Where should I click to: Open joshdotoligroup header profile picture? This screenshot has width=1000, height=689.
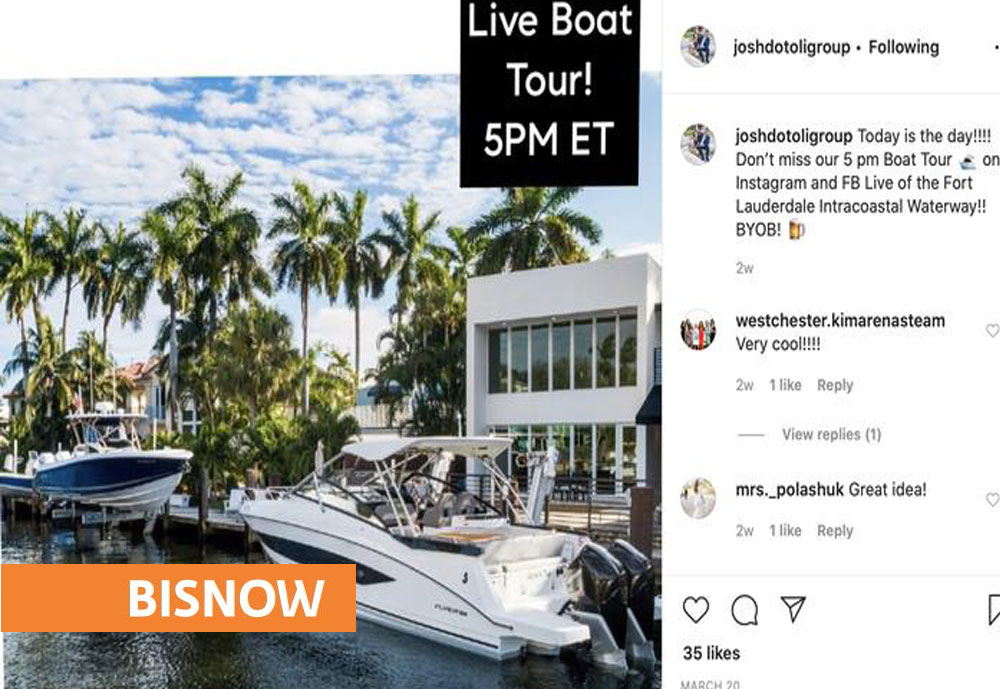(698, 47)
